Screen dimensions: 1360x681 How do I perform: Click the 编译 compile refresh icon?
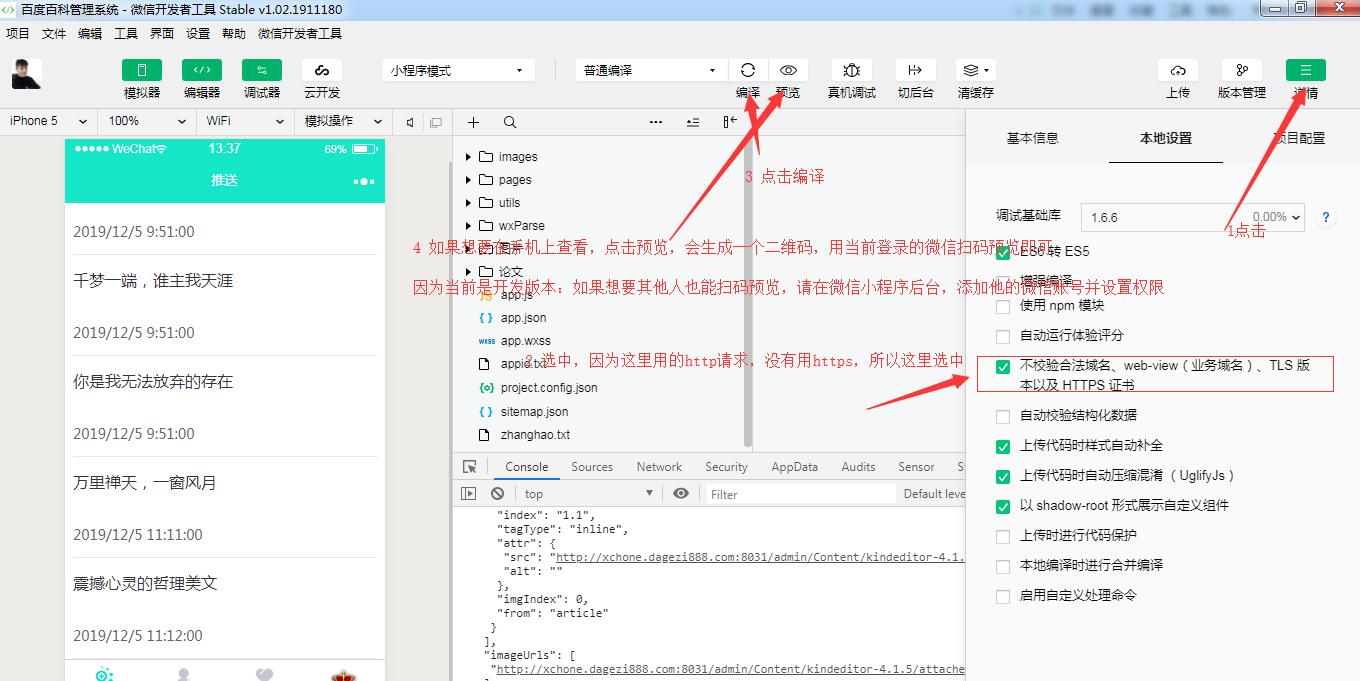[748, 70]
